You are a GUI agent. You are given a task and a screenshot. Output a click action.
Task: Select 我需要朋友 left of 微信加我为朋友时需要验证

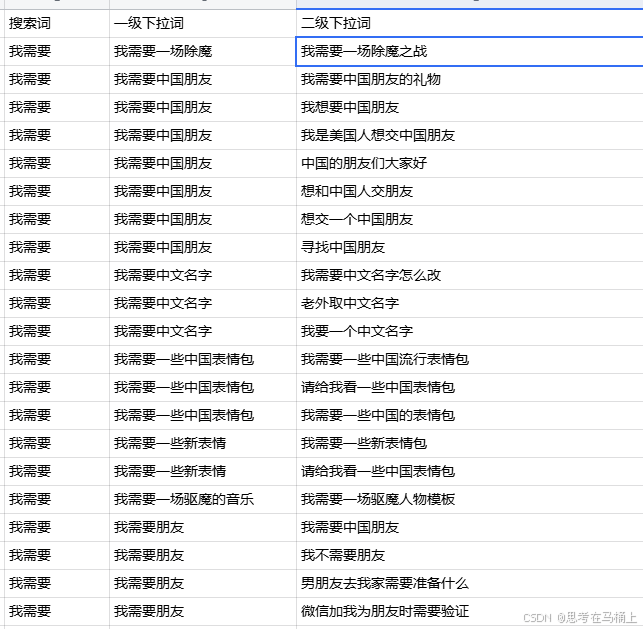[203, 611]
